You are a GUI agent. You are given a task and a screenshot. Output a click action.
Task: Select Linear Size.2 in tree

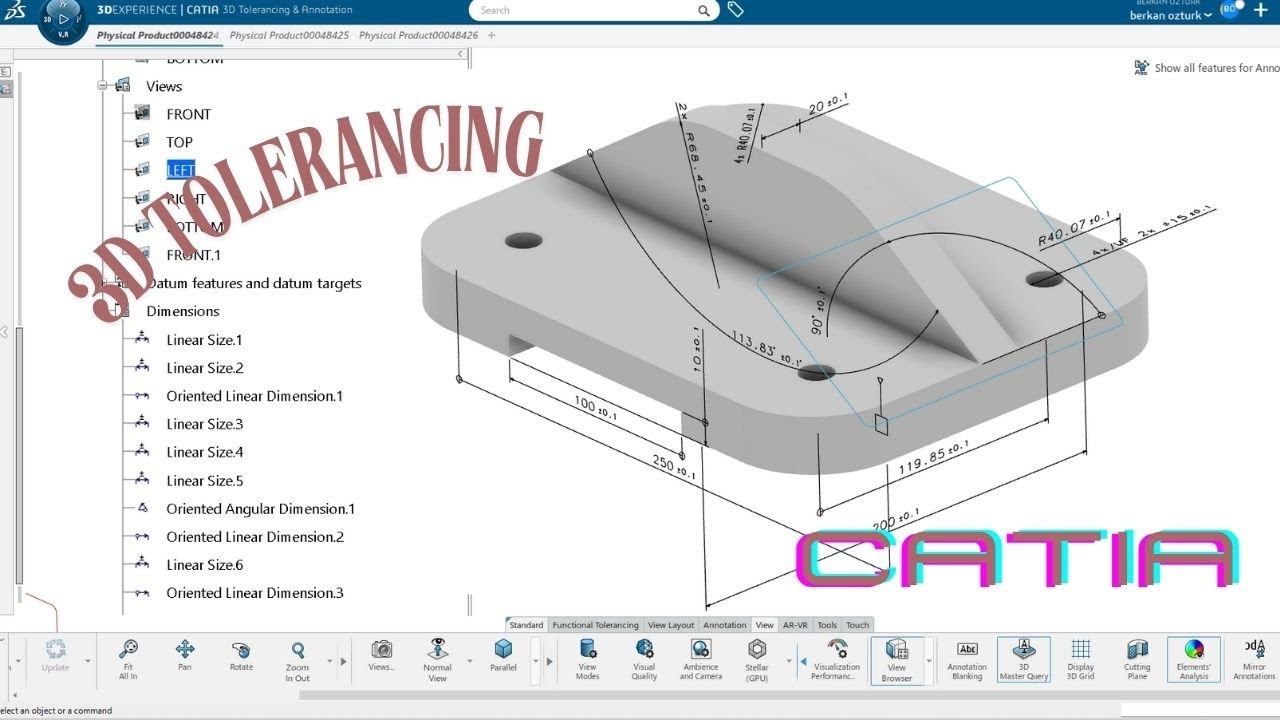[205, 368]
